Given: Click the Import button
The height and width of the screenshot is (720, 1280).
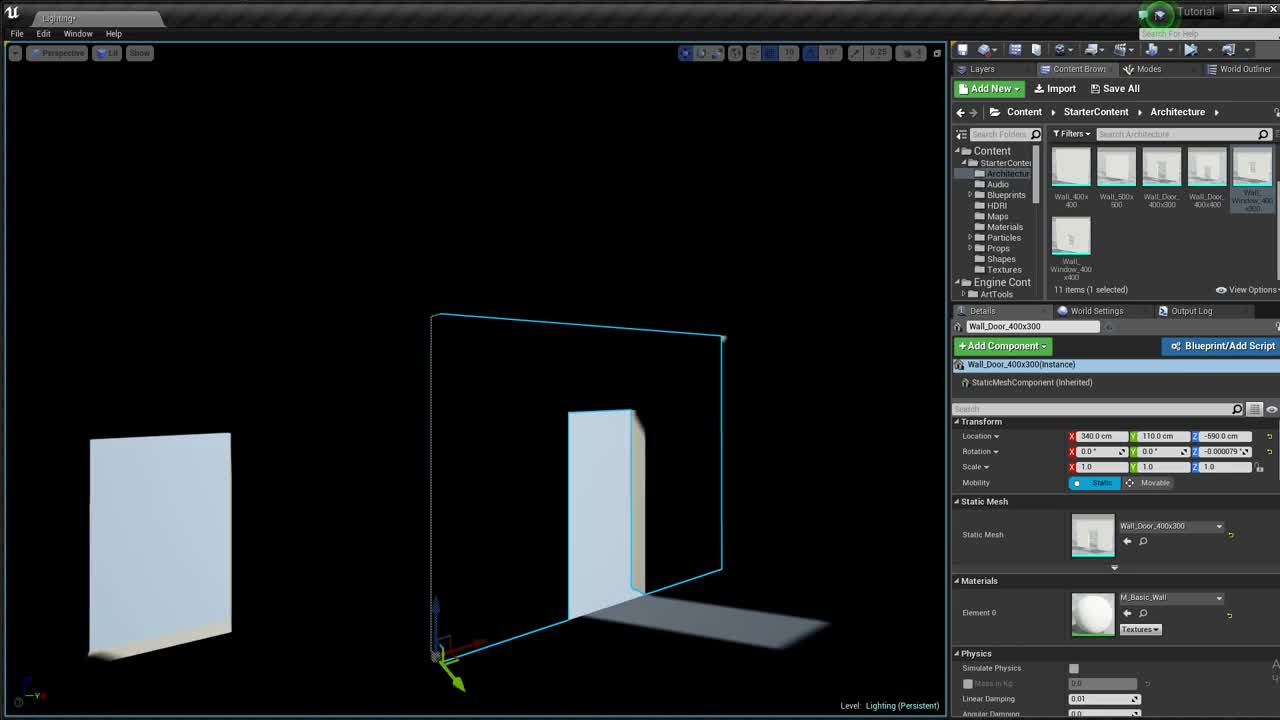Looking at the screenshot, I should (1055, 89).
